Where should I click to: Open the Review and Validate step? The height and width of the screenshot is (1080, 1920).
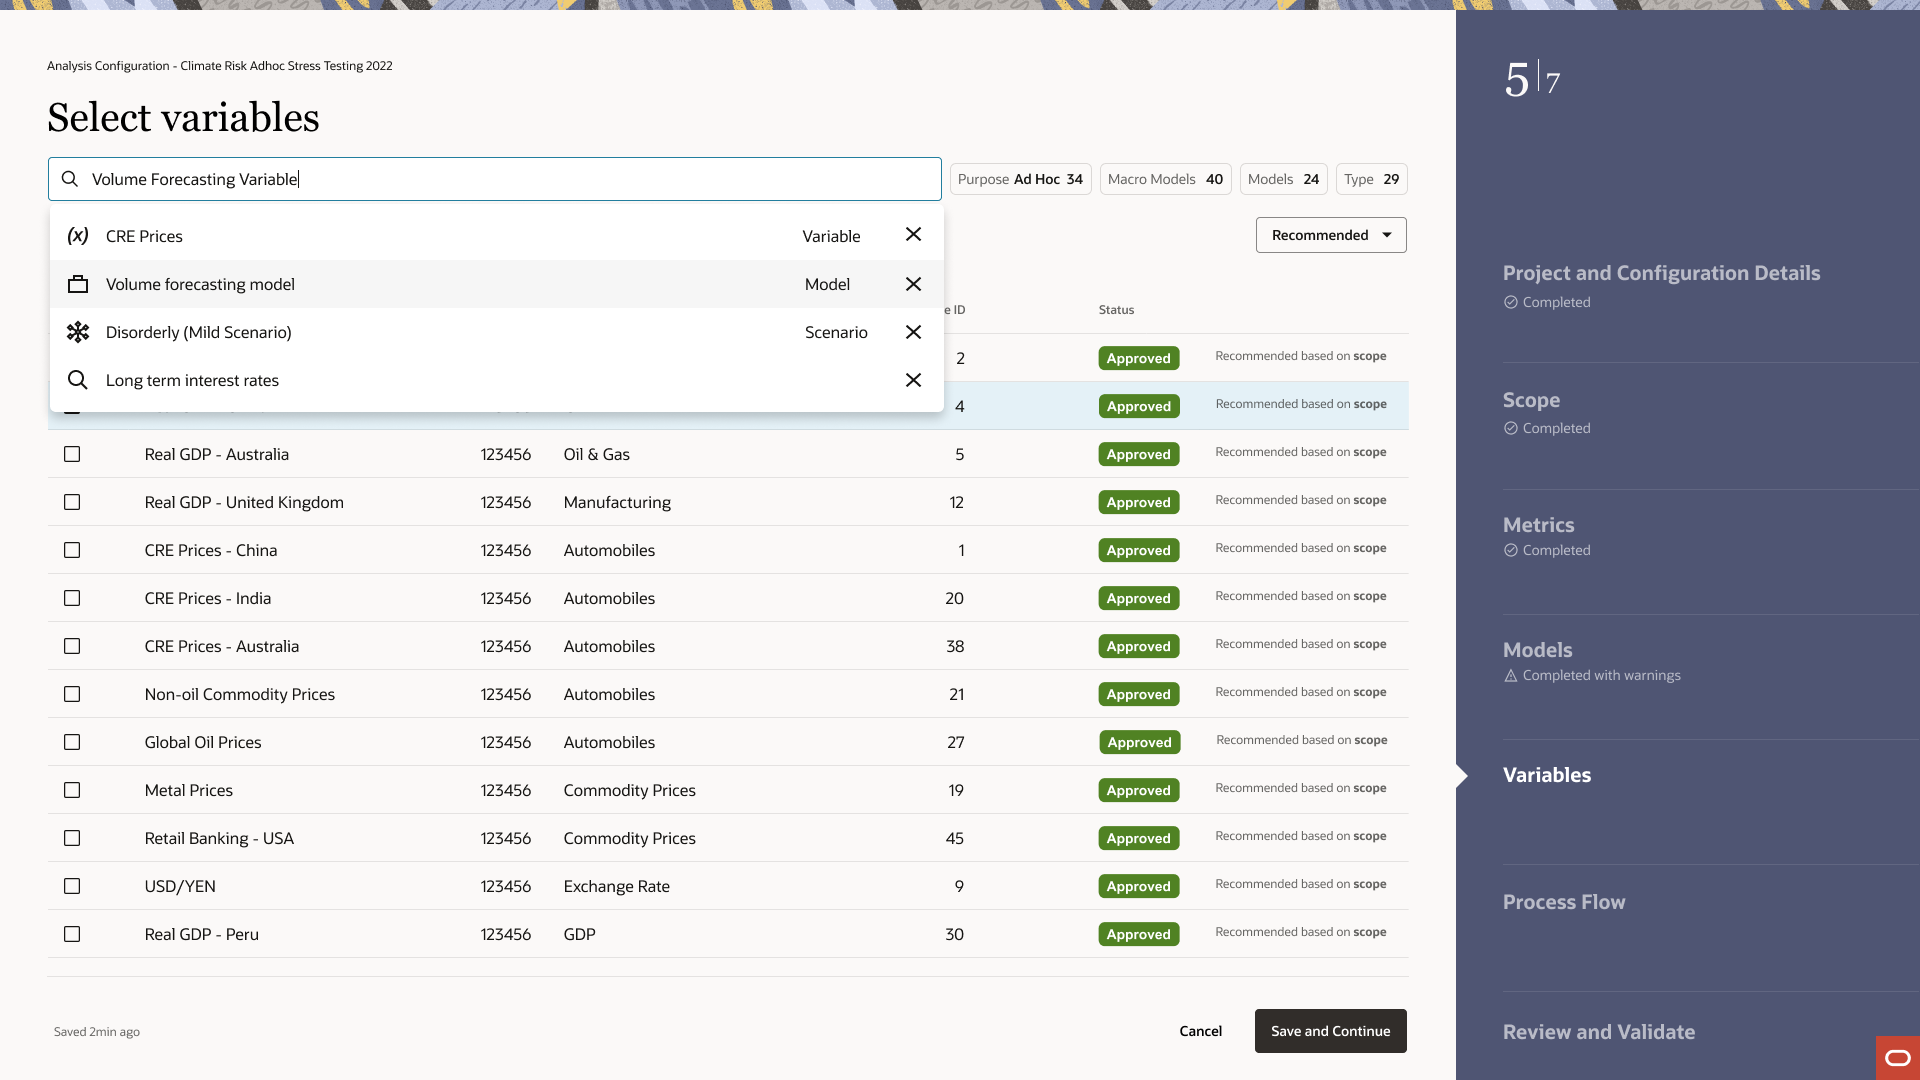coord(1598,1032)
